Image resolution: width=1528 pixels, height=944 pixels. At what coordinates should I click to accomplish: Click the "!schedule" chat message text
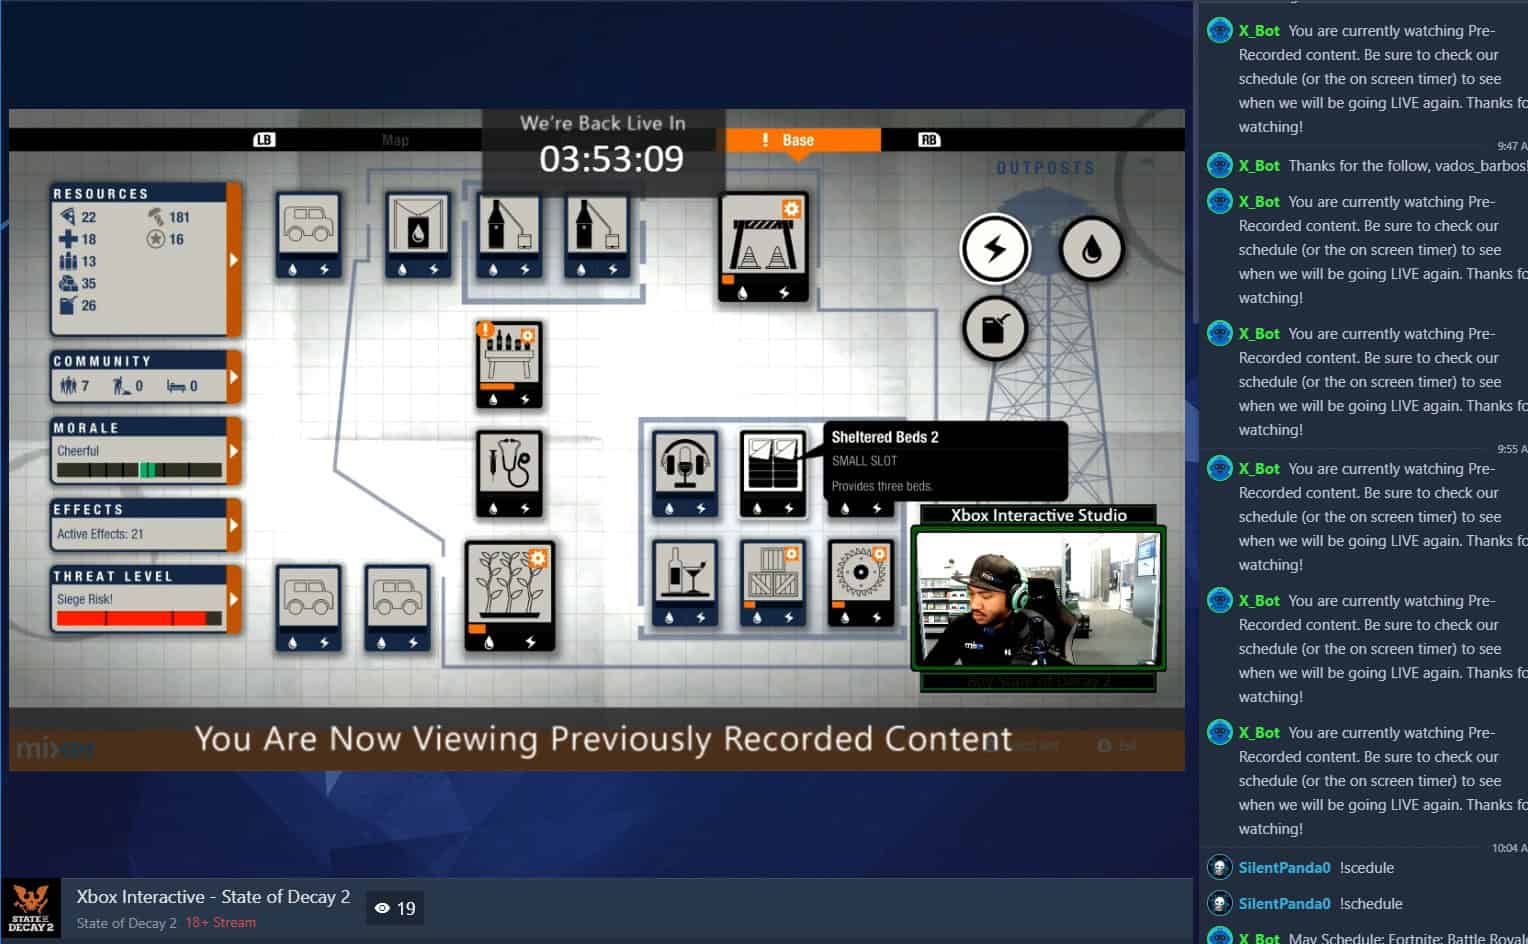(1371, 904)
